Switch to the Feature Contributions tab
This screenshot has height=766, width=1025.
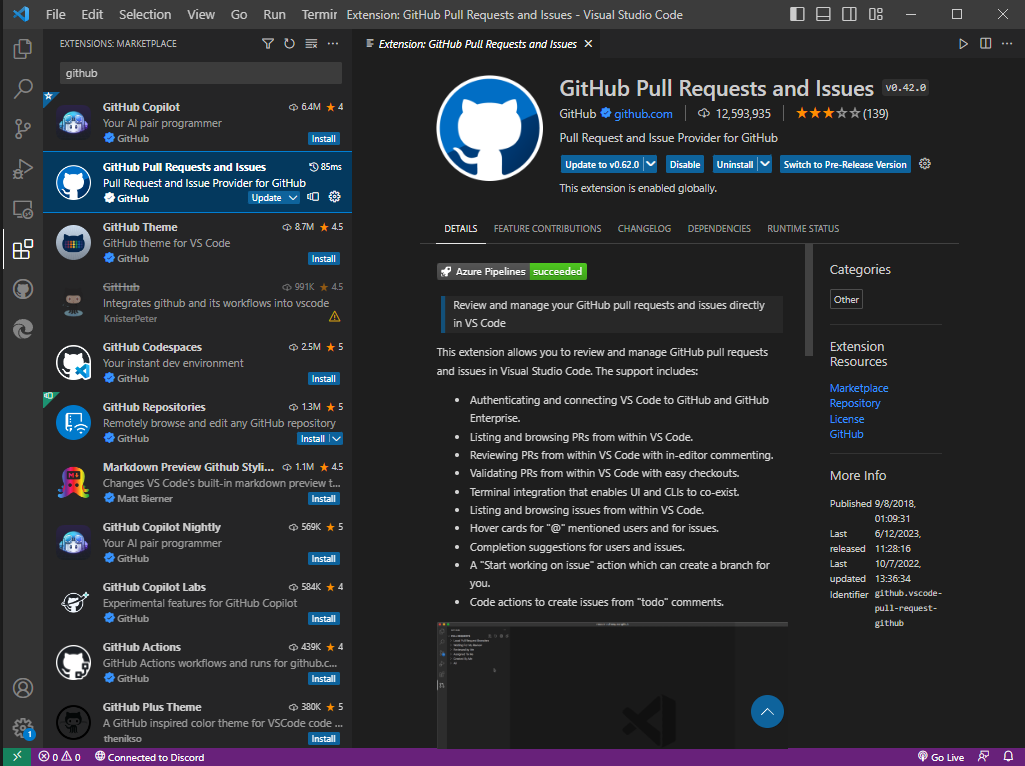coord(547,229)
